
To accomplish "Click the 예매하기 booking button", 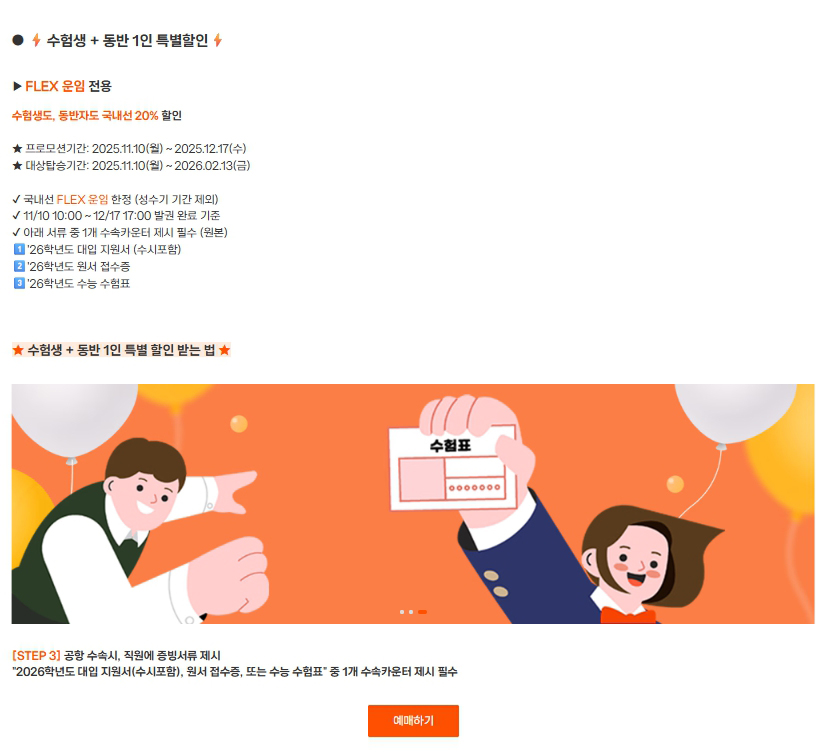I will coord(413,720).
